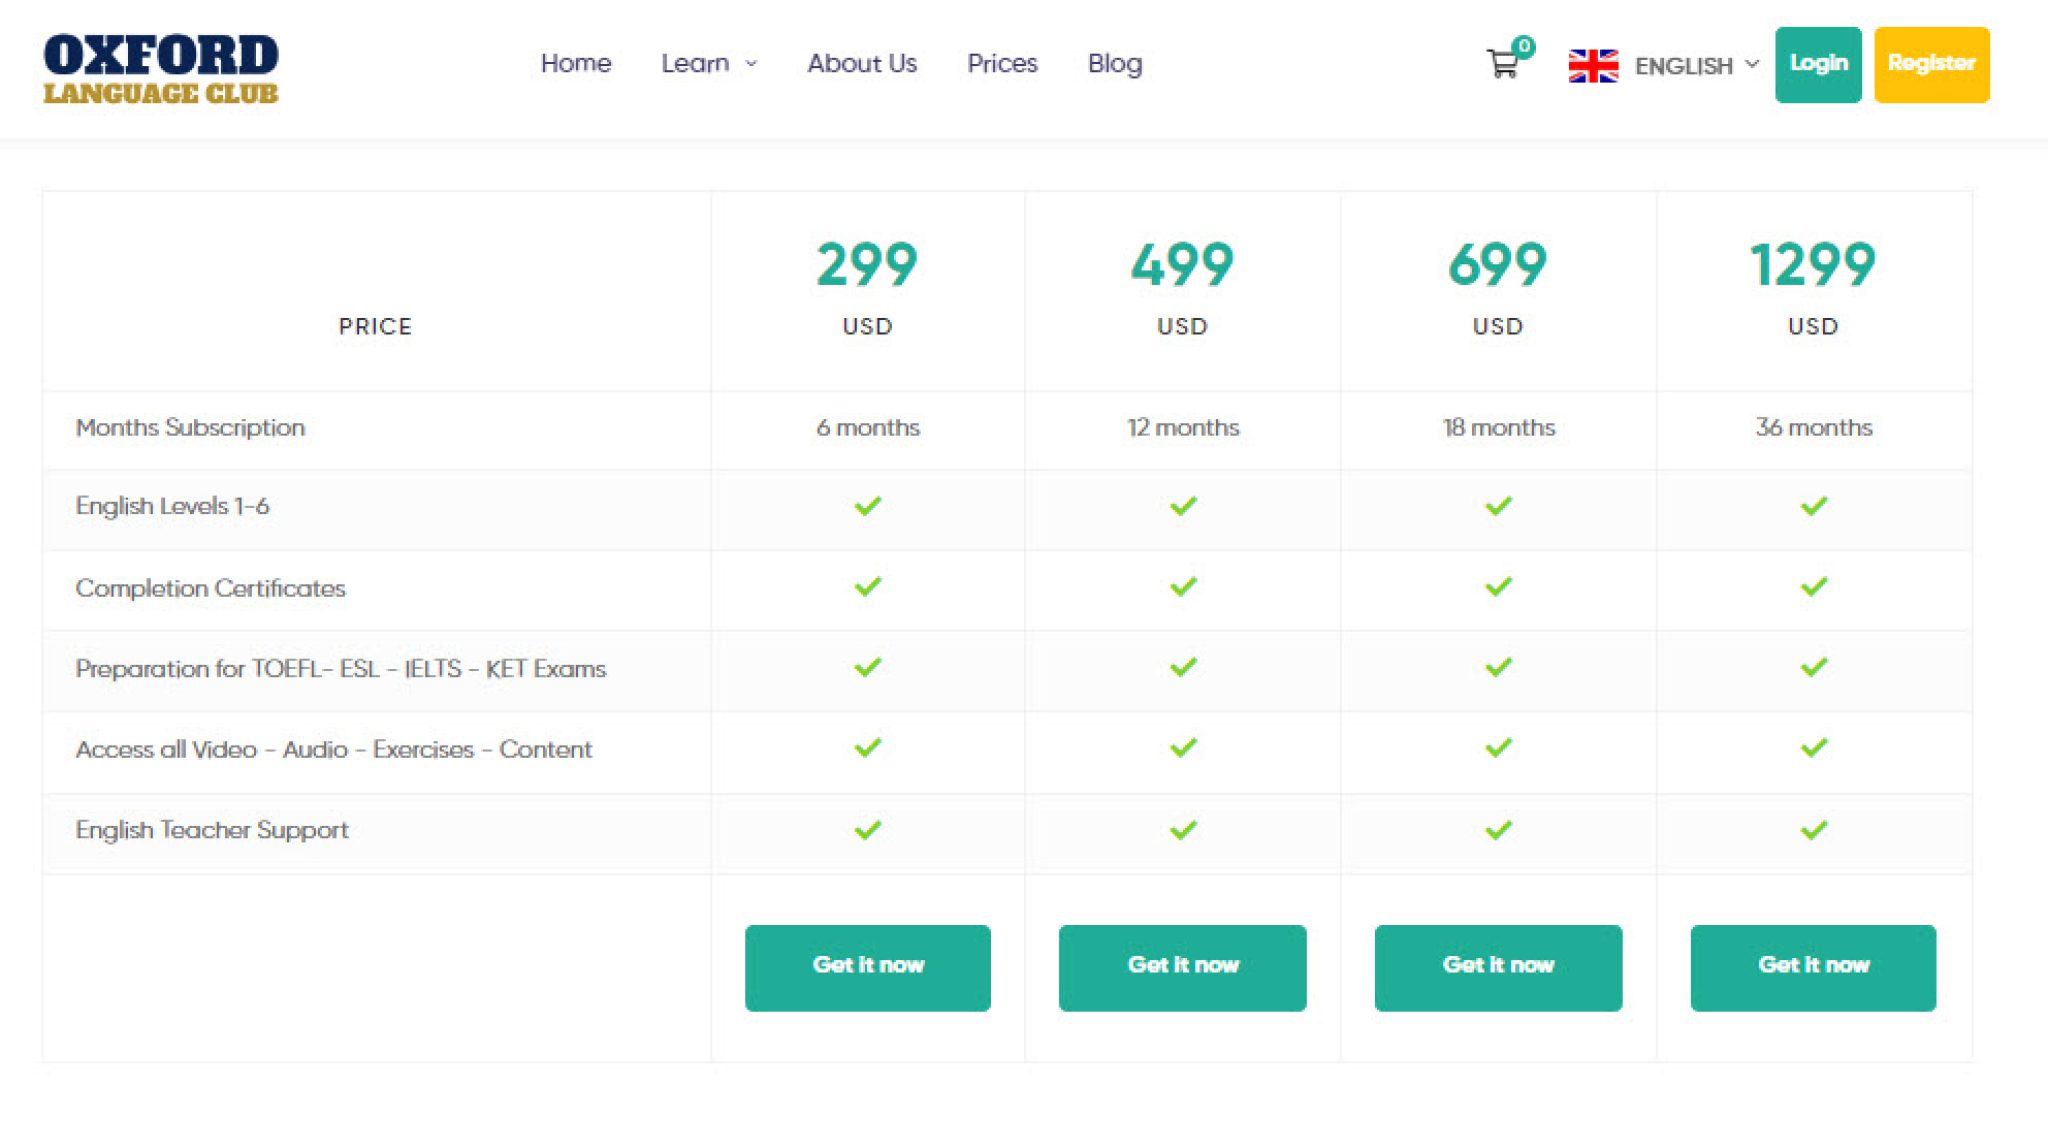The height and width of the screenshot is (1148, 2048).
Task: Click TOEFL preparation checkmark under 699 plan
Action: [x=1498, y=667]
